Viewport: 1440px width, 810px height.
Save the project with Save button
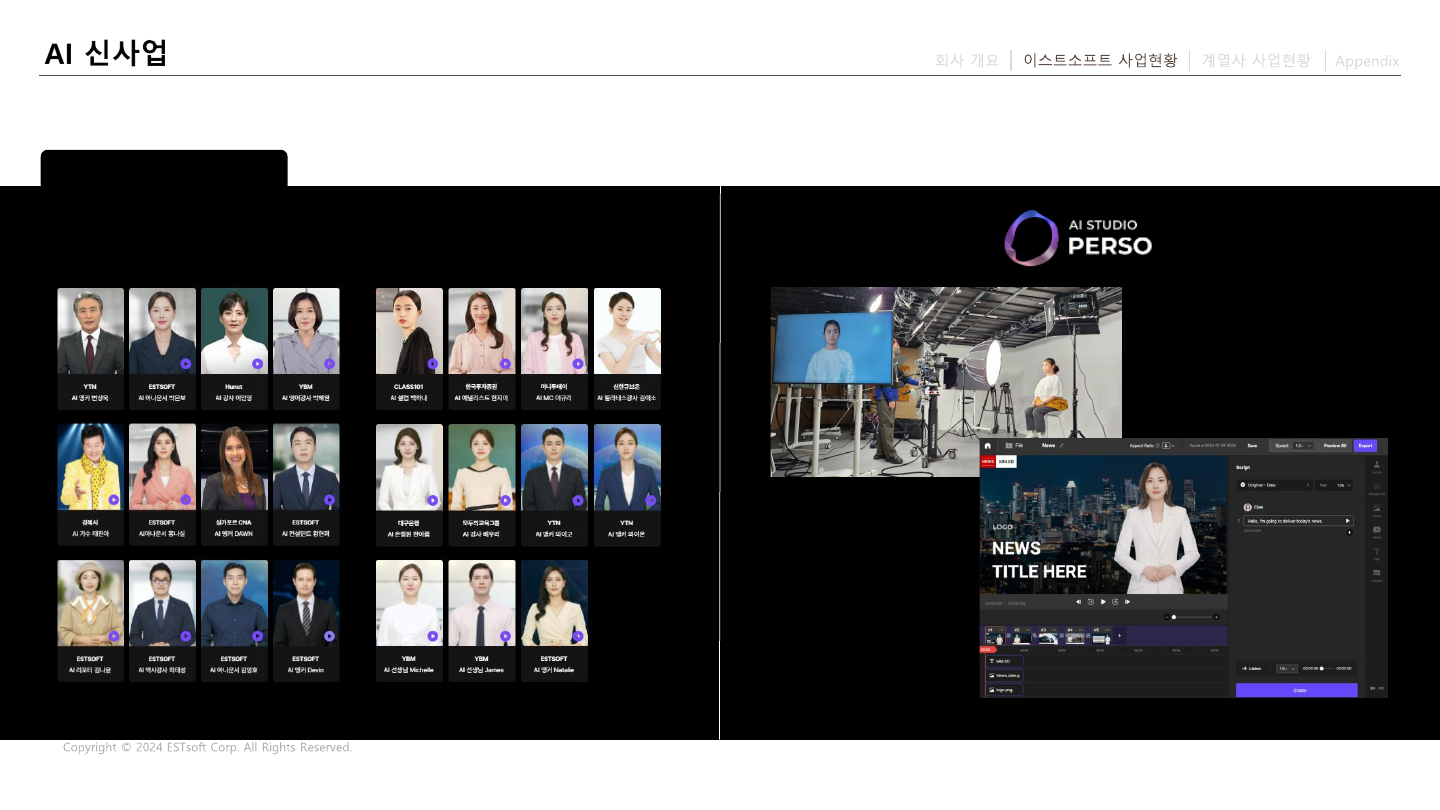point(1252,445)
